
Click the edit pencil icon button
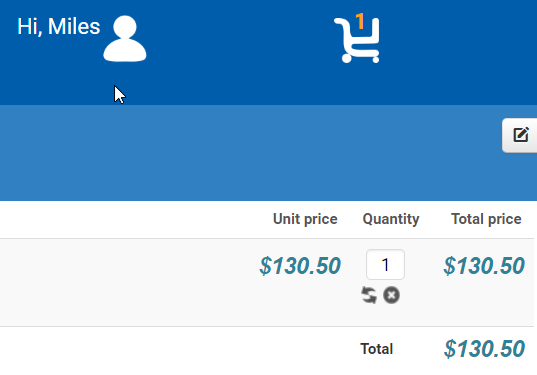coord(520,135)
